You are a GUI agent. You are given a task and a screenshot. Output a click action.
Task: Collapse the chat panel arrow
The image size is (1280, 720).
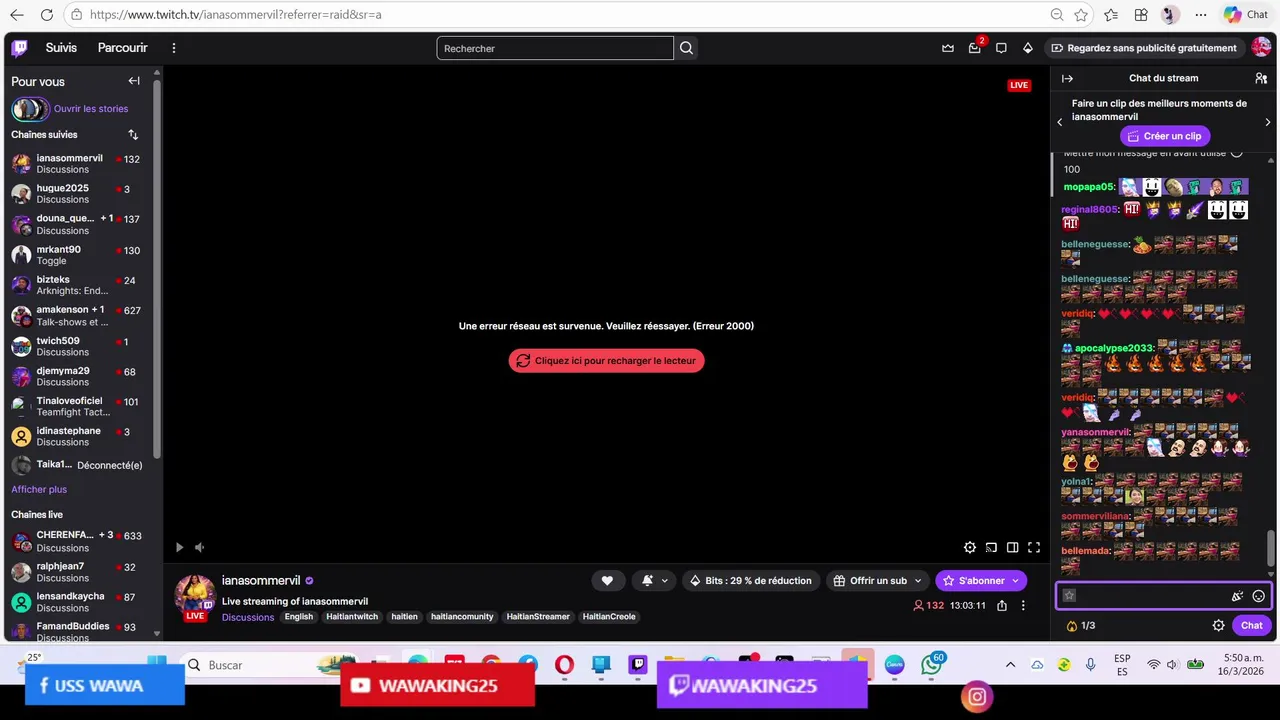(x=1067, y=78)
